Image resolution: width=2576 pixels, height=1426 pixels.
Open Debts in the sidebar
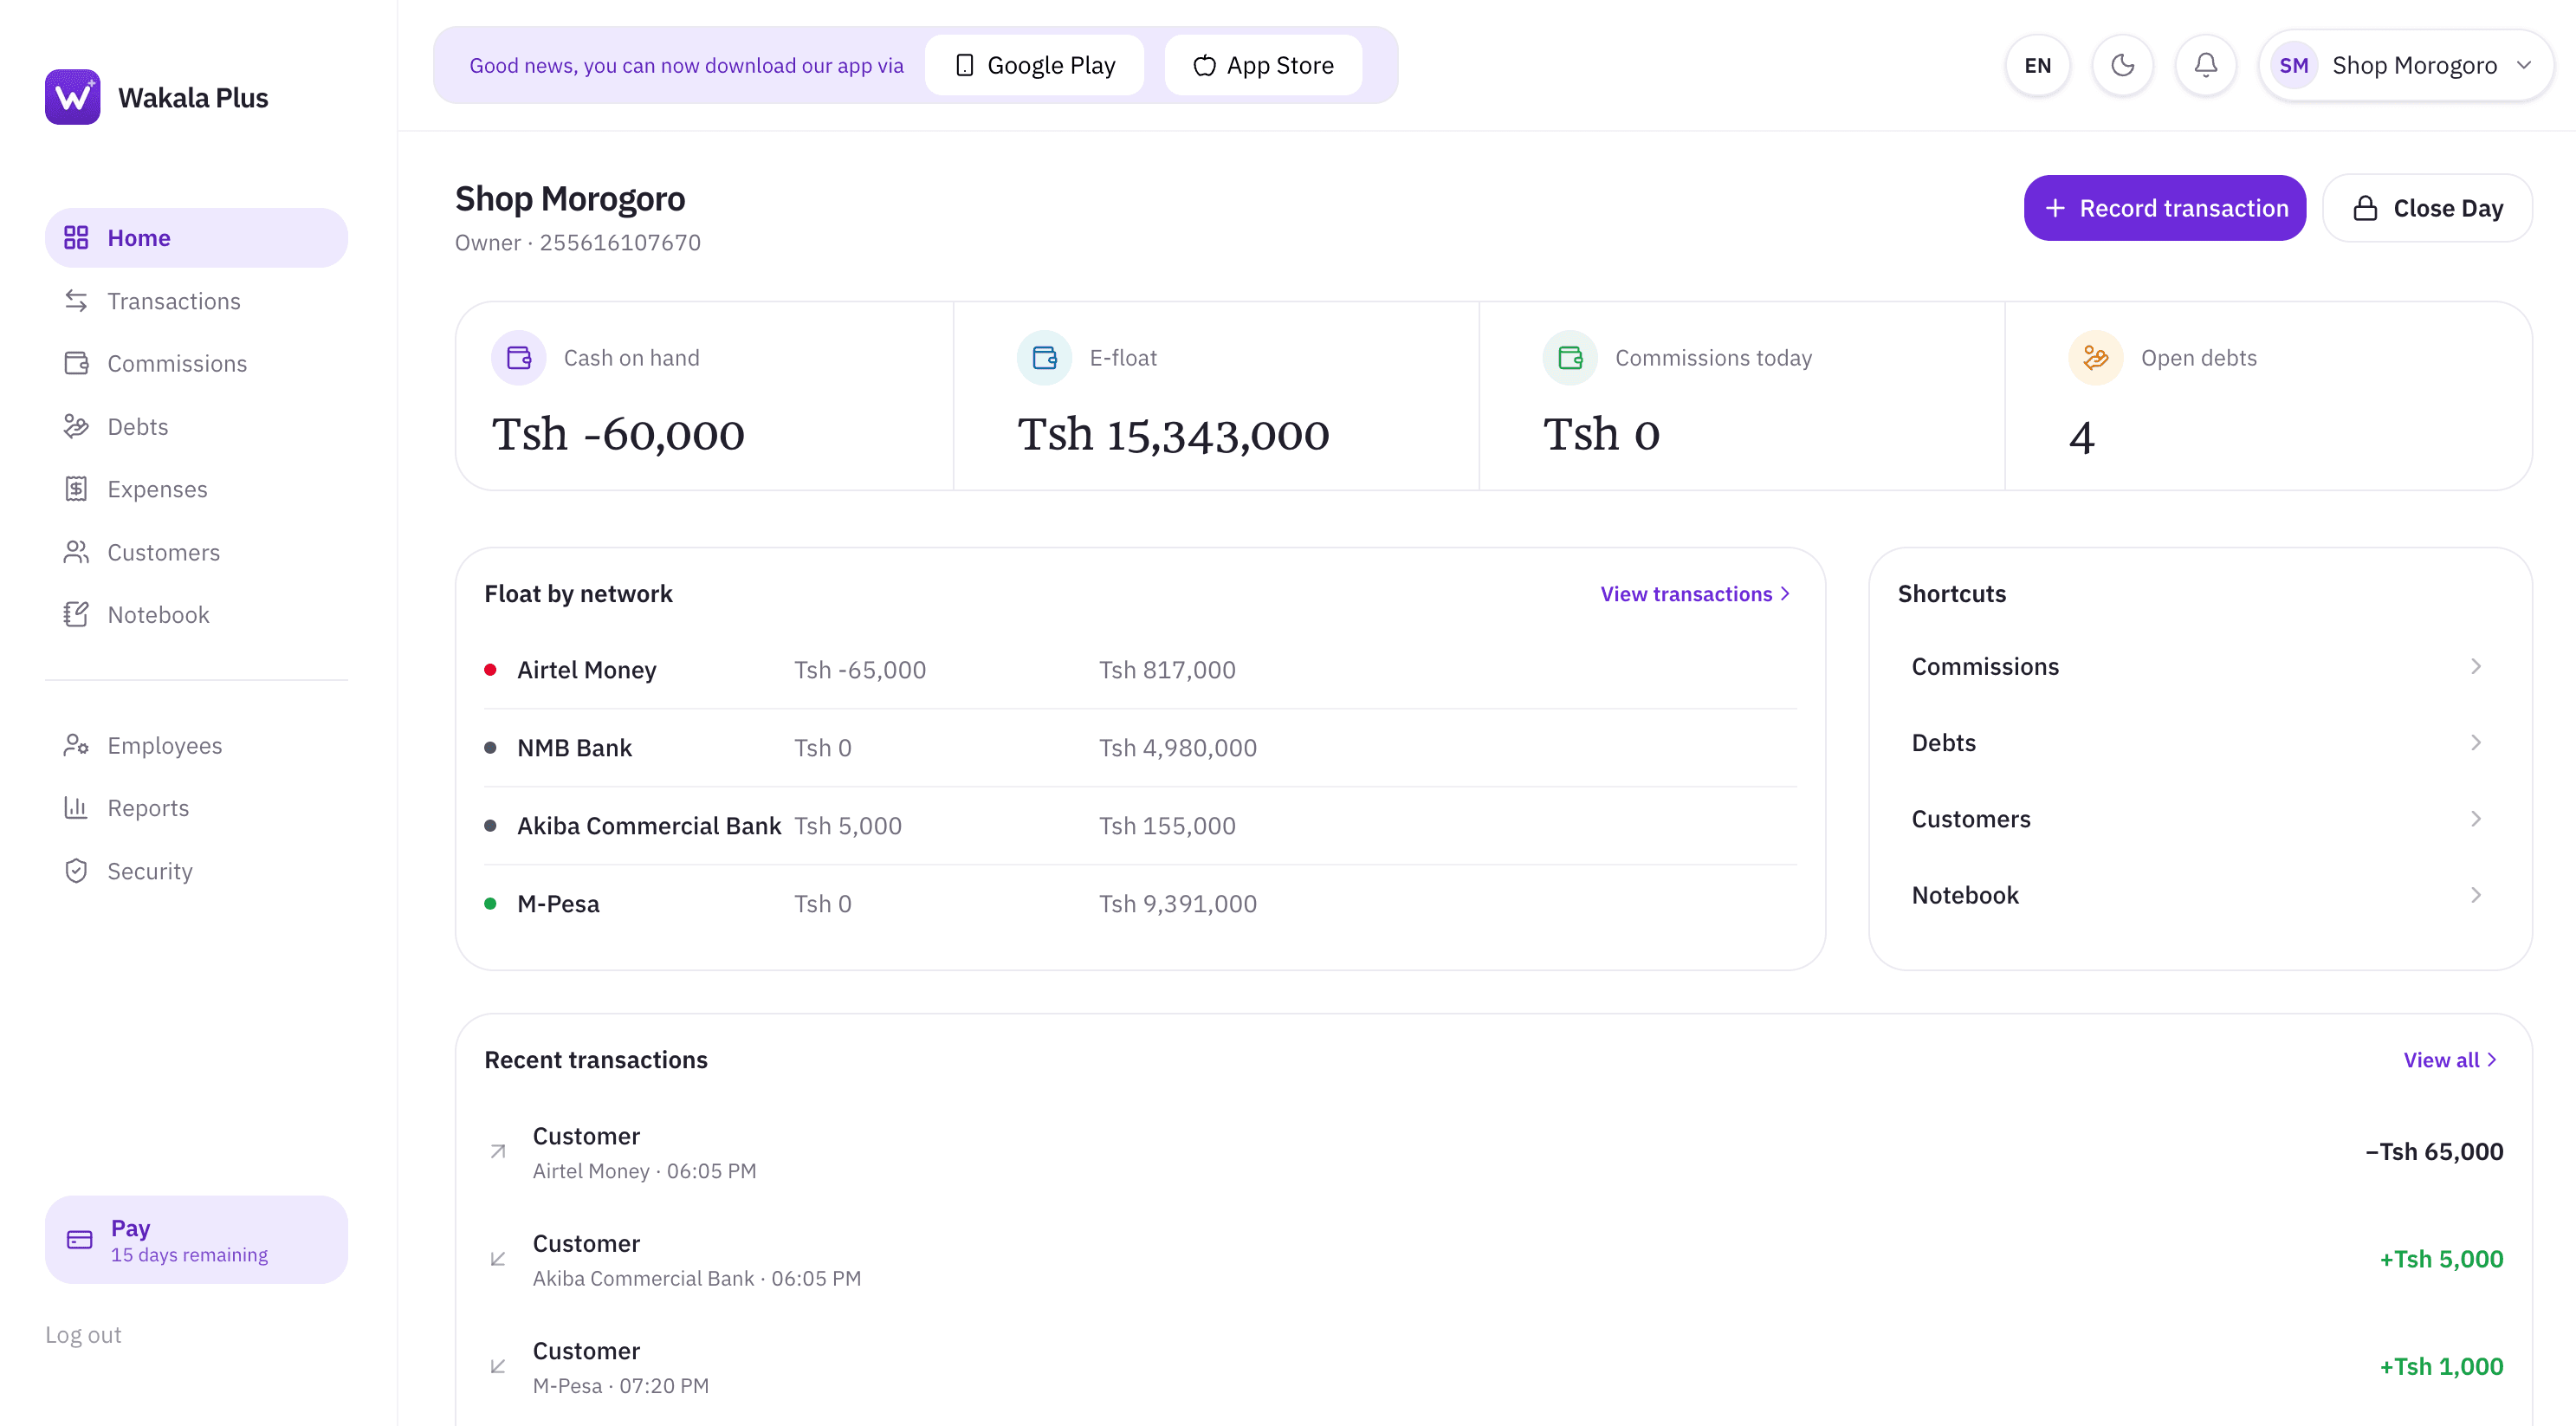(x=196, y=427)
